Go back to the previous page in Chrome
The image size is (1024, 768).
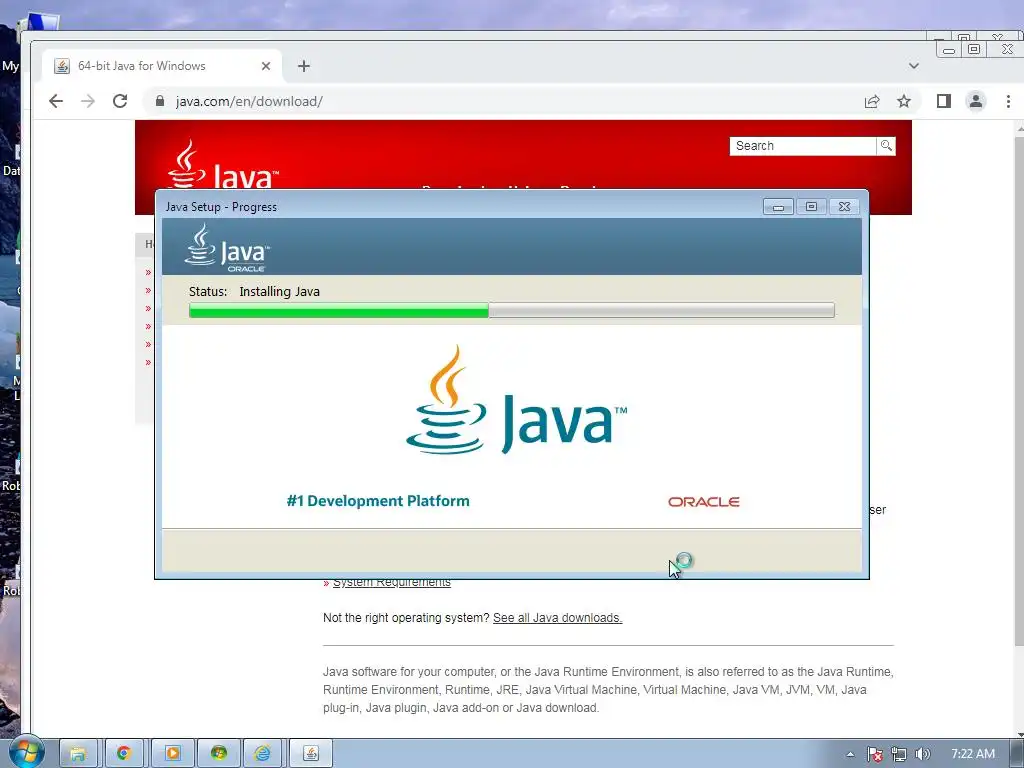pyautogui.click(x=56, y=101)
